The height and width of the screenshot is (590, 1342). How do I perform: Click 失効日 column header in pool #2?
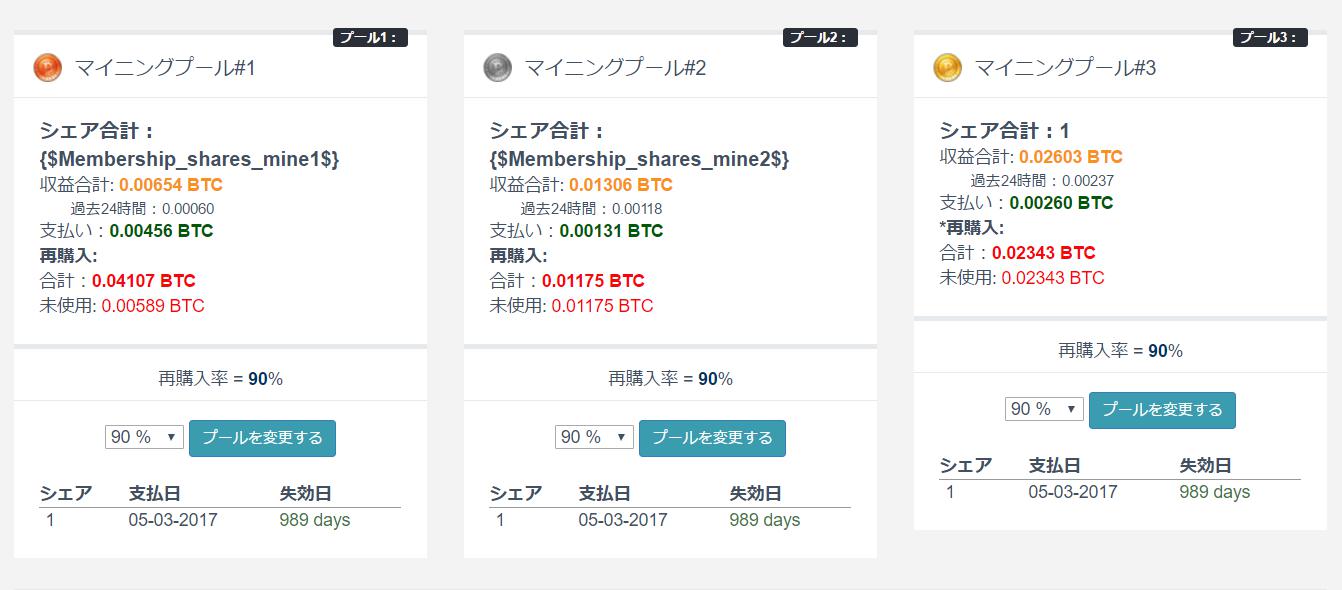tap(755, 493)
